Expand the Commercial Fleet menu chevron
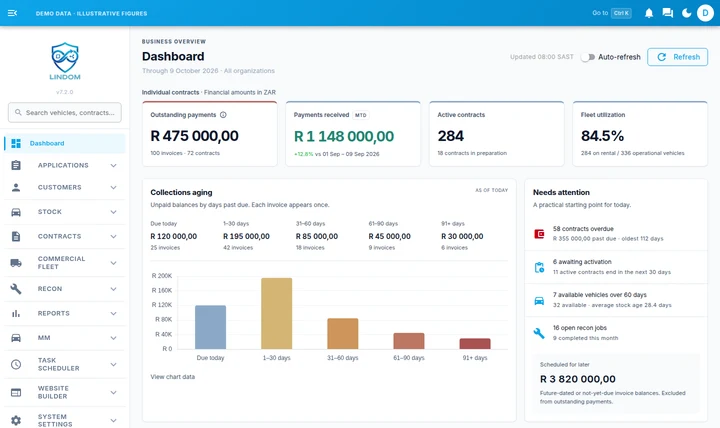 pos(113,263)
